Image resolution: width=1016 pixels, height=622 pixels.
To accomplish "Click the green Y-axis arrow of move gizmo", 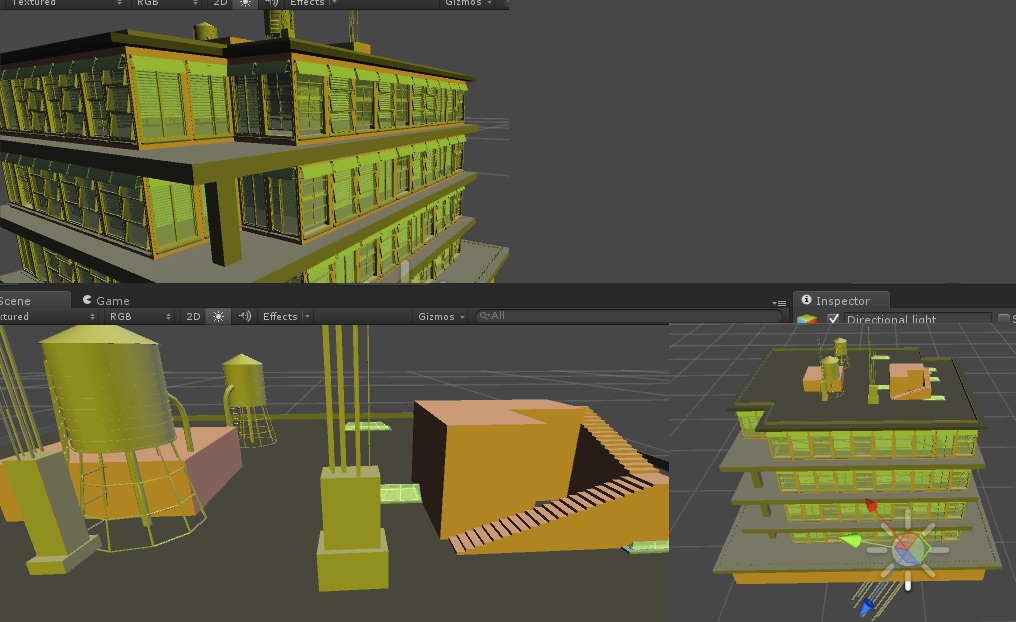I will pos(849,540).
